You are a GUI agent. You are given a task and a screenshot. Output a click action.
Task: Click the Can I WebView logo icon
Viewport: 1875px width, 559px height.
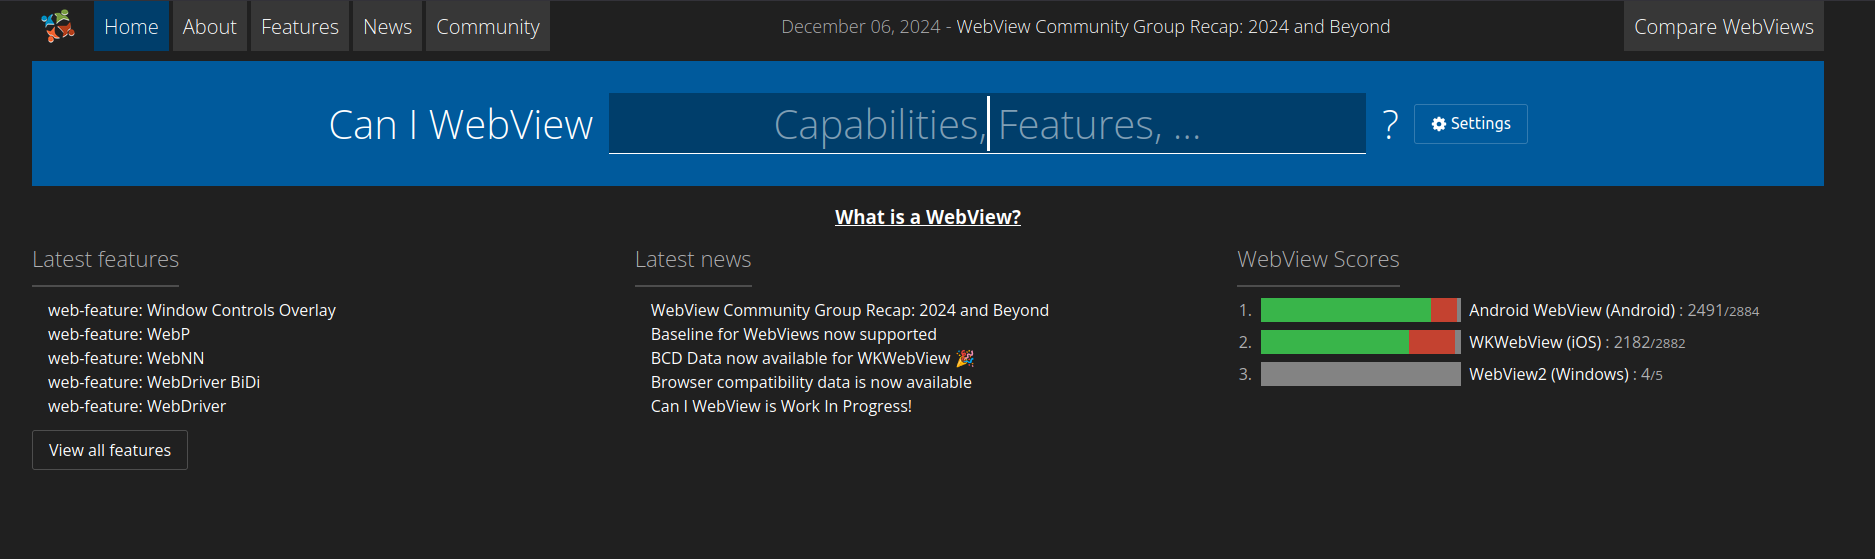click(x=58, y=26)
